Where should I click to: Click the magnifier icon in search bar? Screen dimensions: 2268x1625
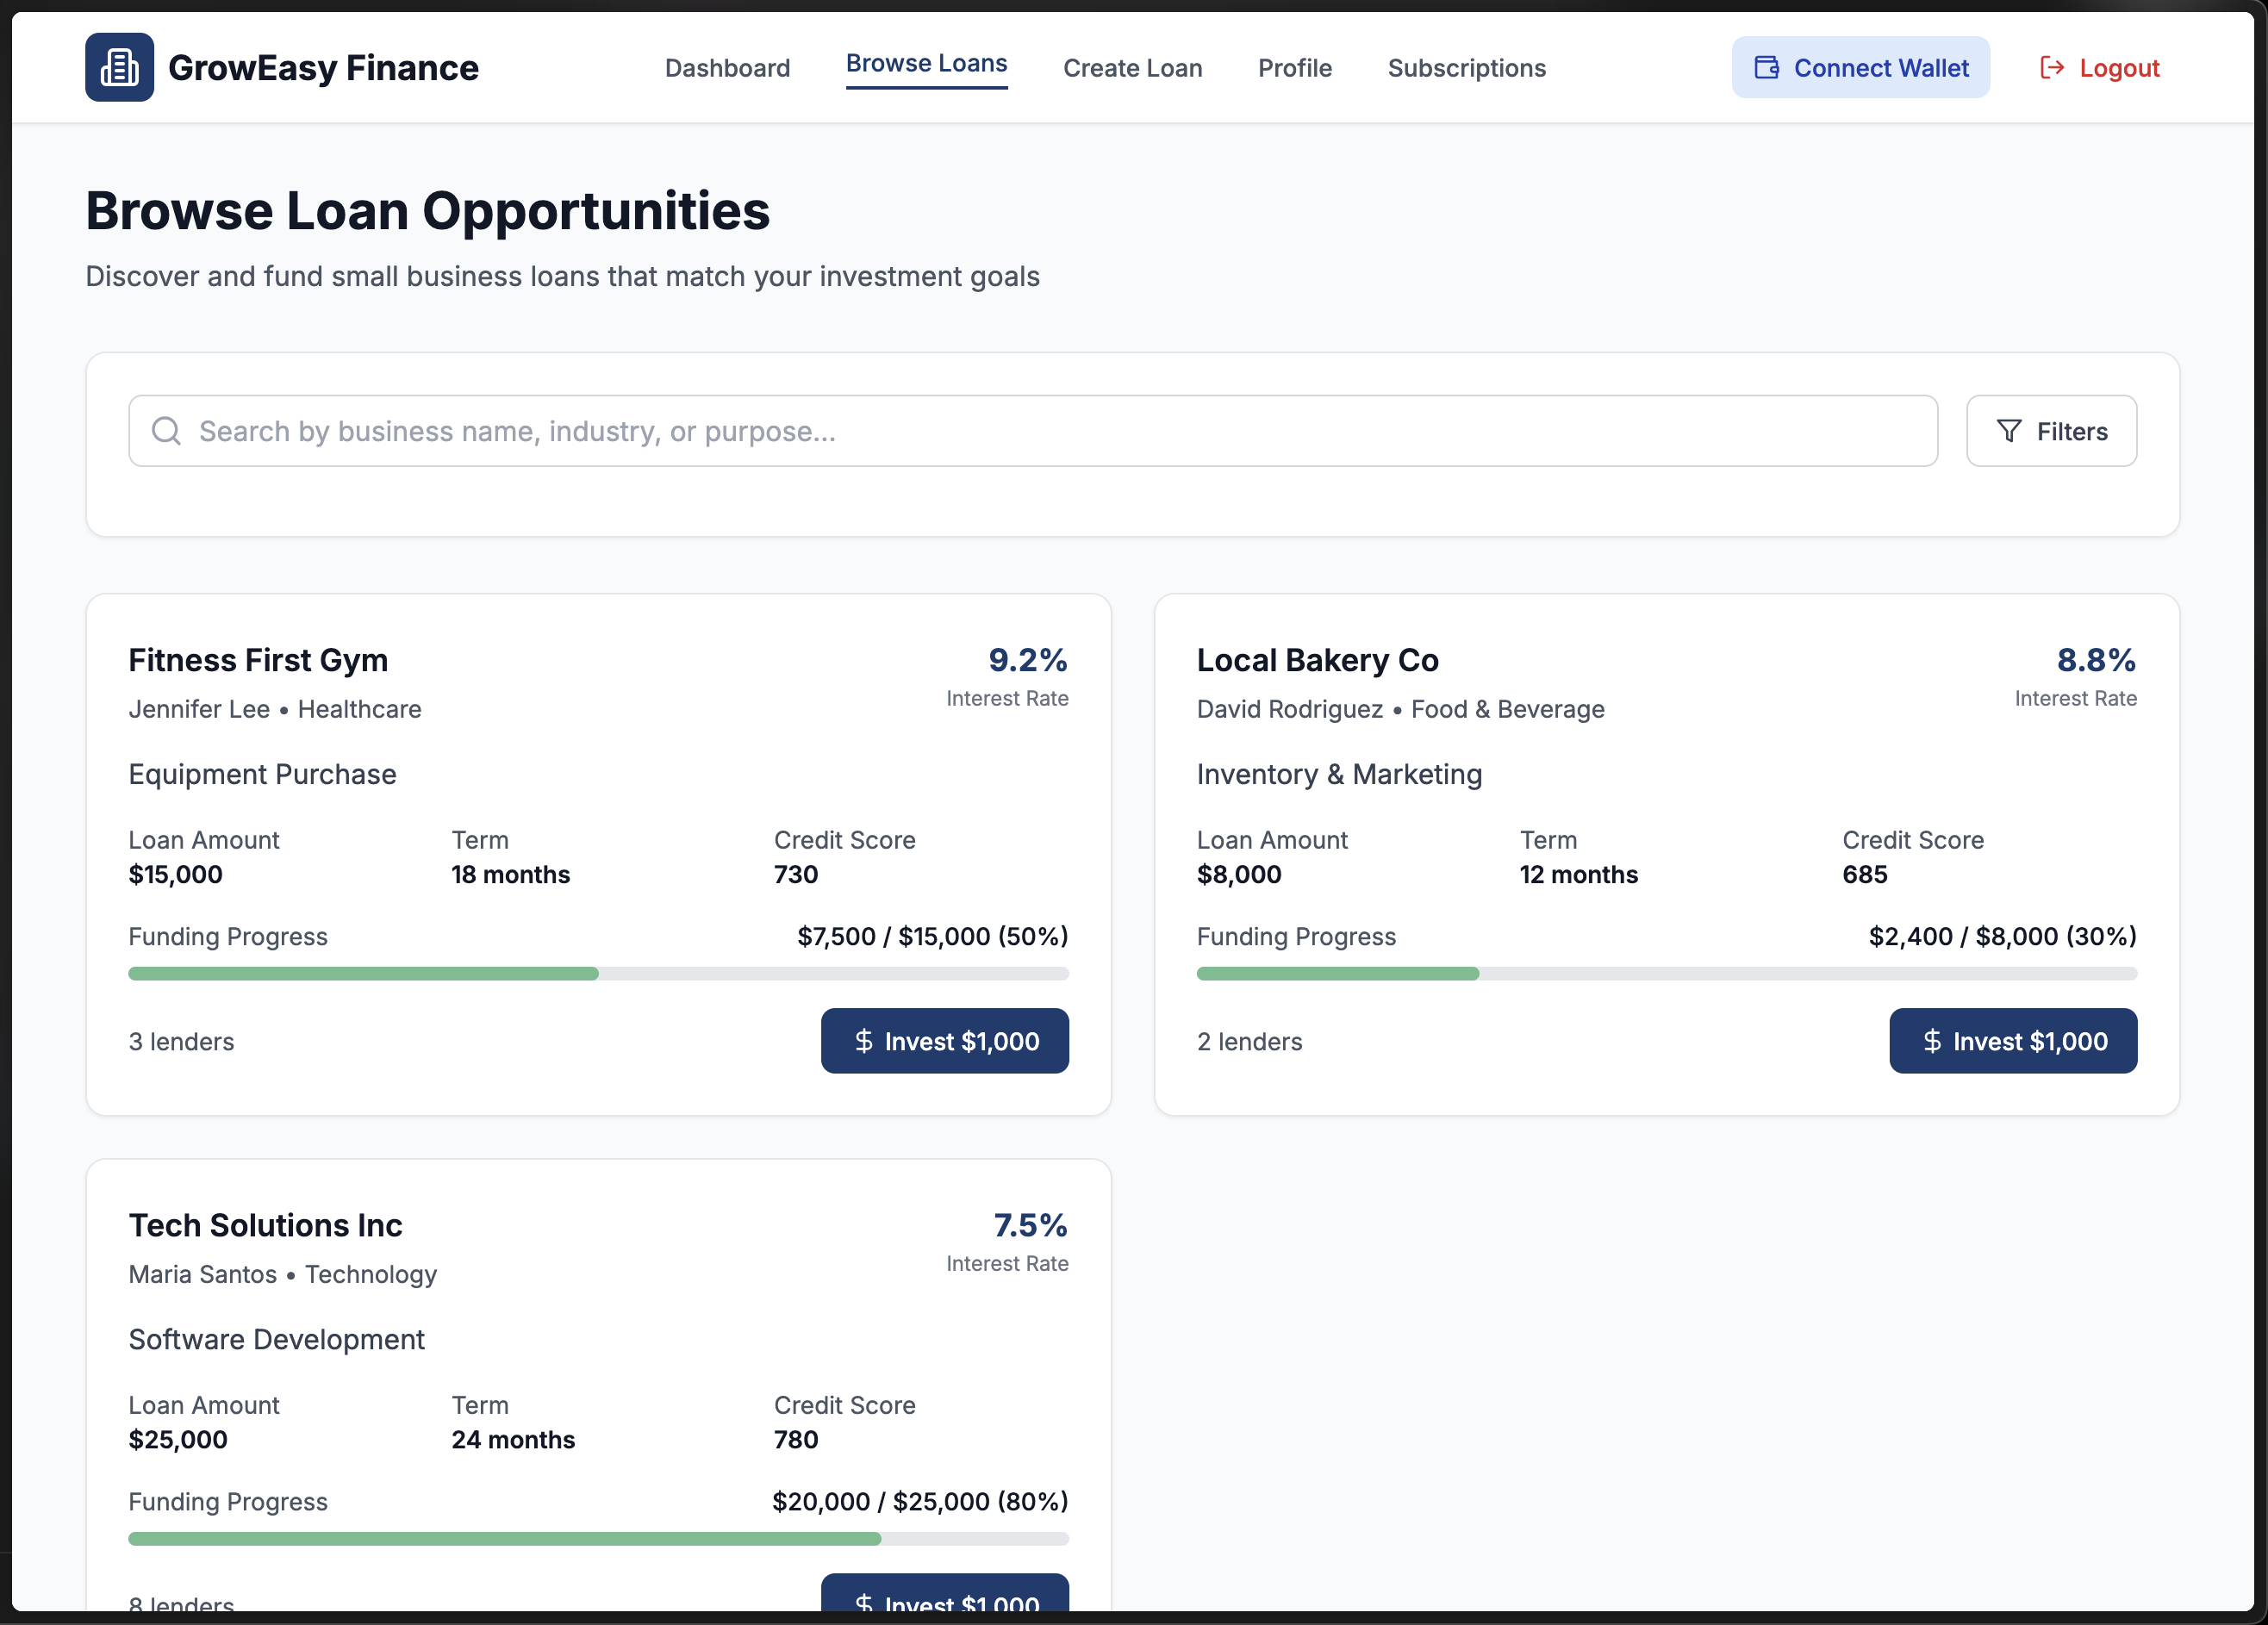(166, 431)
